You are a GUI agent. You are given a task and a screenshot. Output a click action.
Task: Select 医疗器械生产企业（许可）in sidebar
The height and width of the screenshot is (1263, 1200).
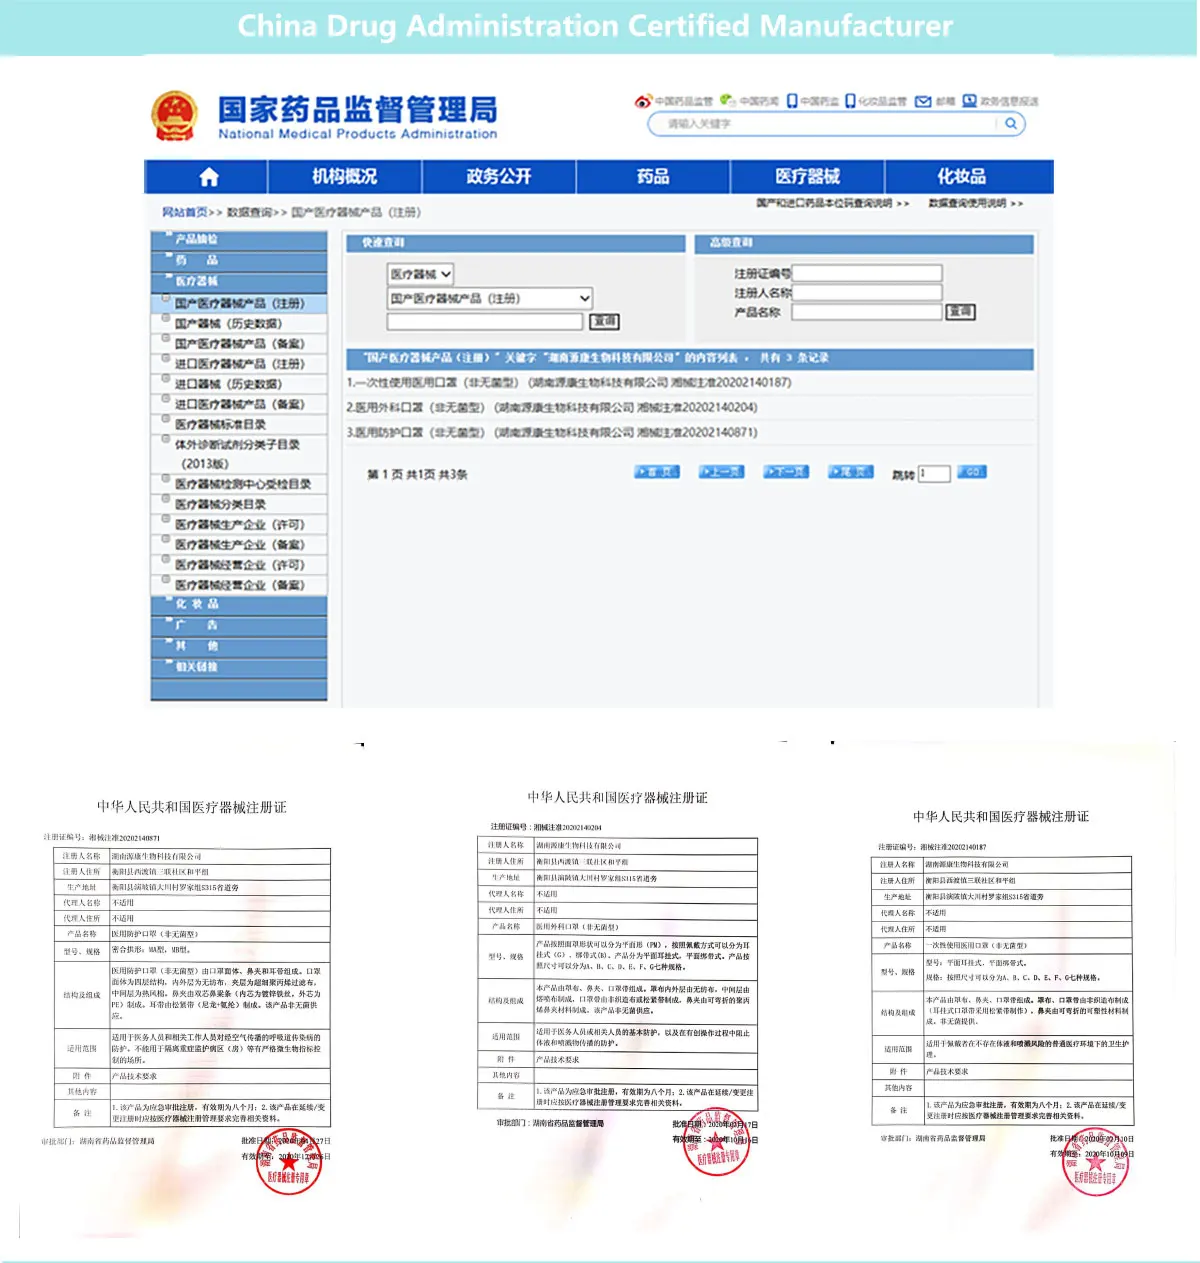click(x=240, y=524)
